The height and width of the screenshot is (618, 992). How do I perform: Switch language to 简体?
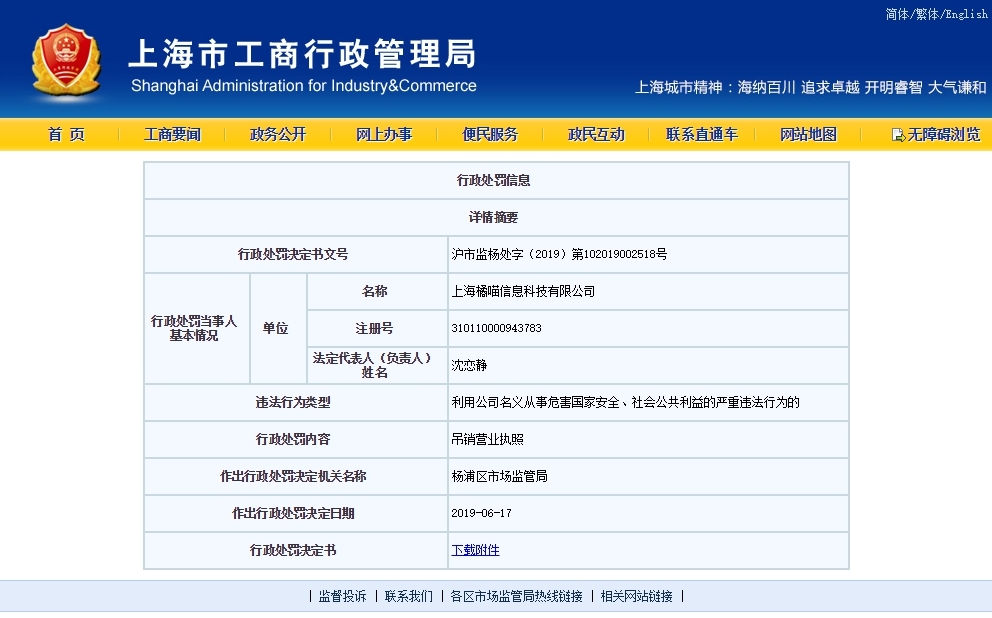tap(896, 14)
